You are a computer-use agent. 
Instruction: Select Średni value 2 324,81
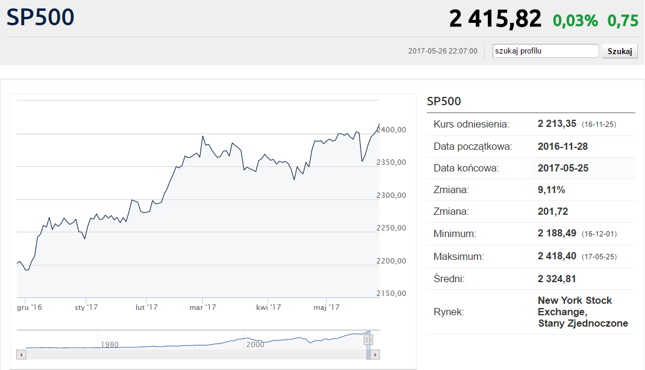pos(557,279)
